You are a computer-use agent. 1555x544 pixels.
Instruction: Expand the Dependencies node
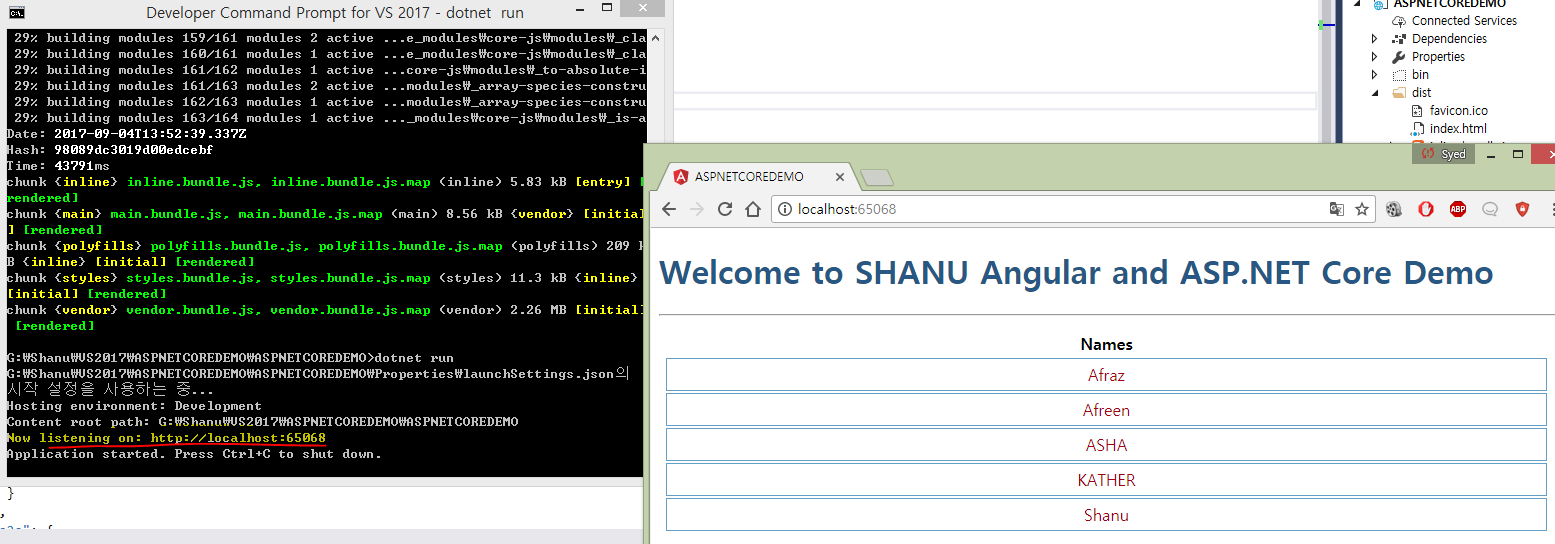tap(1375, 39)
